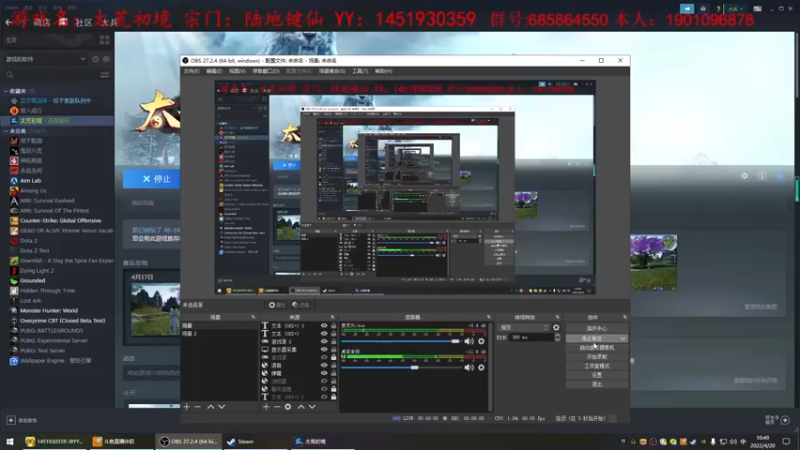Move scene down in Scenes panel
The image size is (800, 450).
221,407
